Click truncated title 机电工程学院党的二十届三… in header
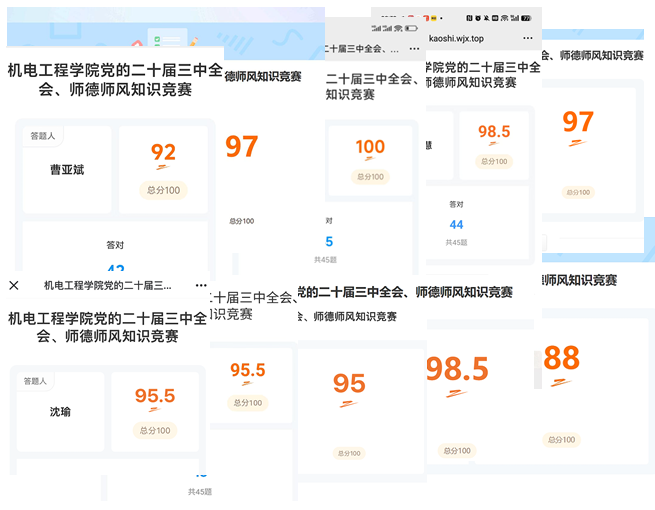The height and width of the screenshot is (510, 655). [107, 285]
